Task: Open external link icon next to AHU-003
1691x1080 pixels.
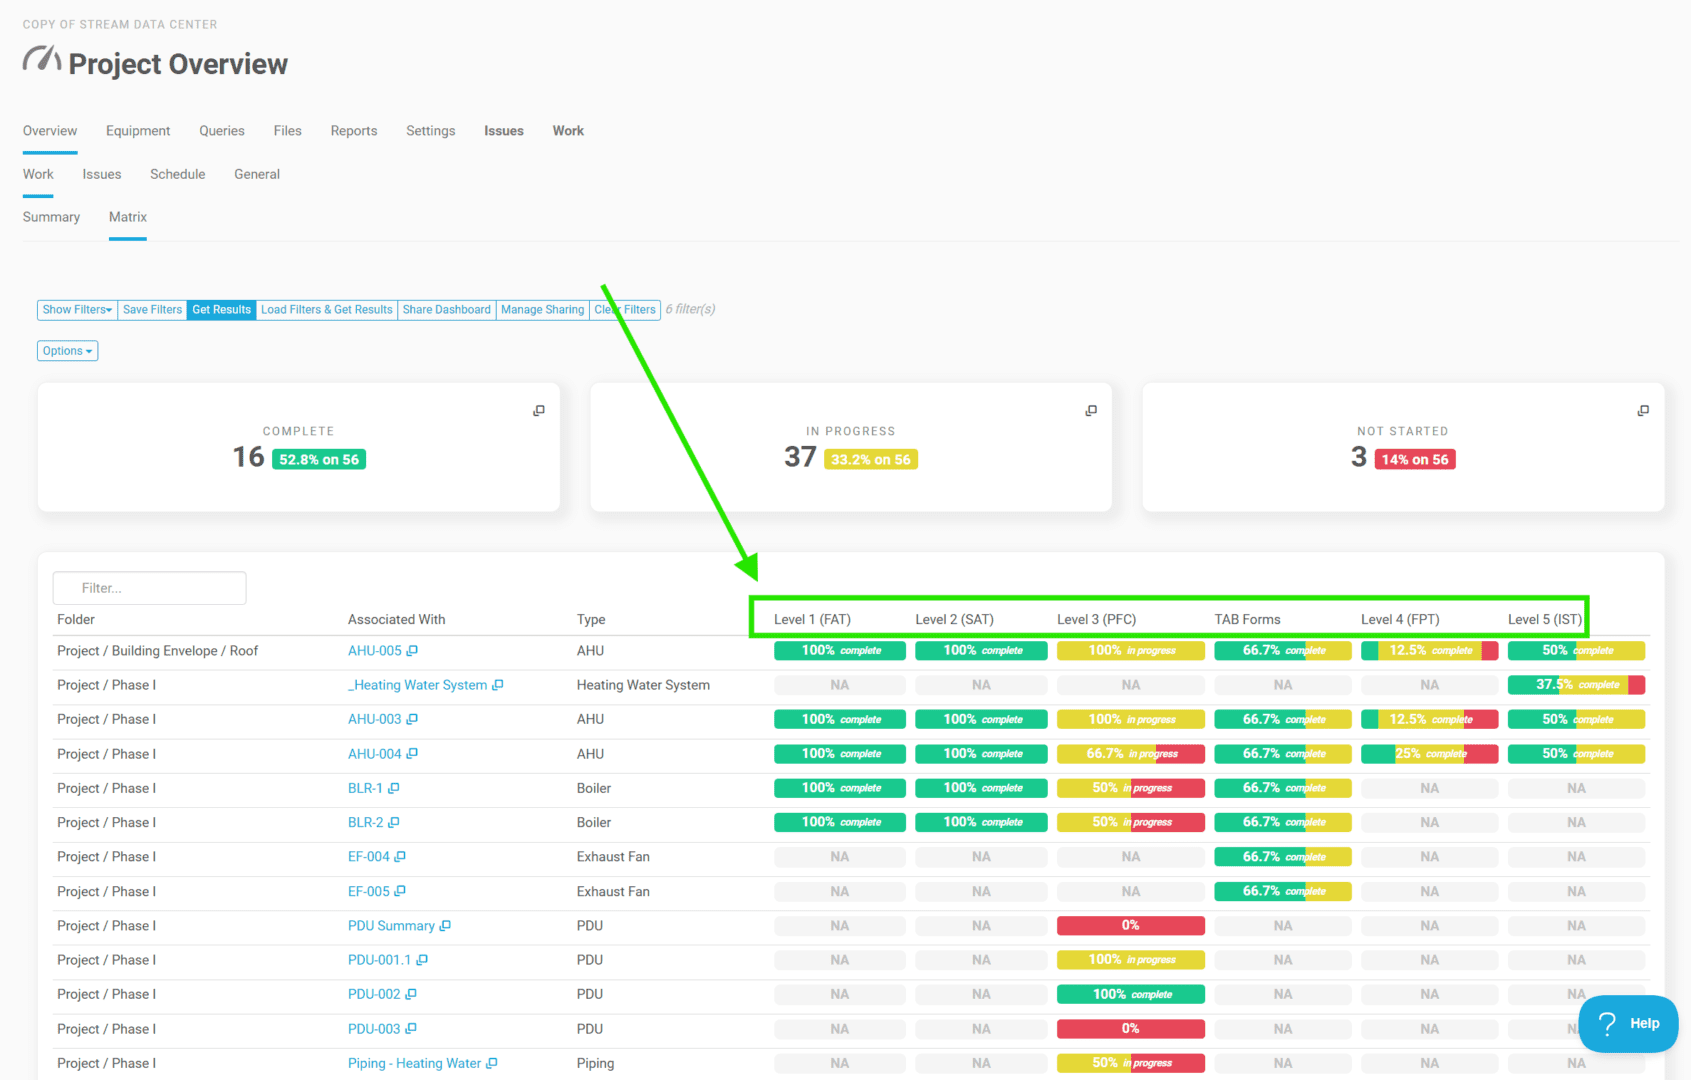Action: pos(412,719)
